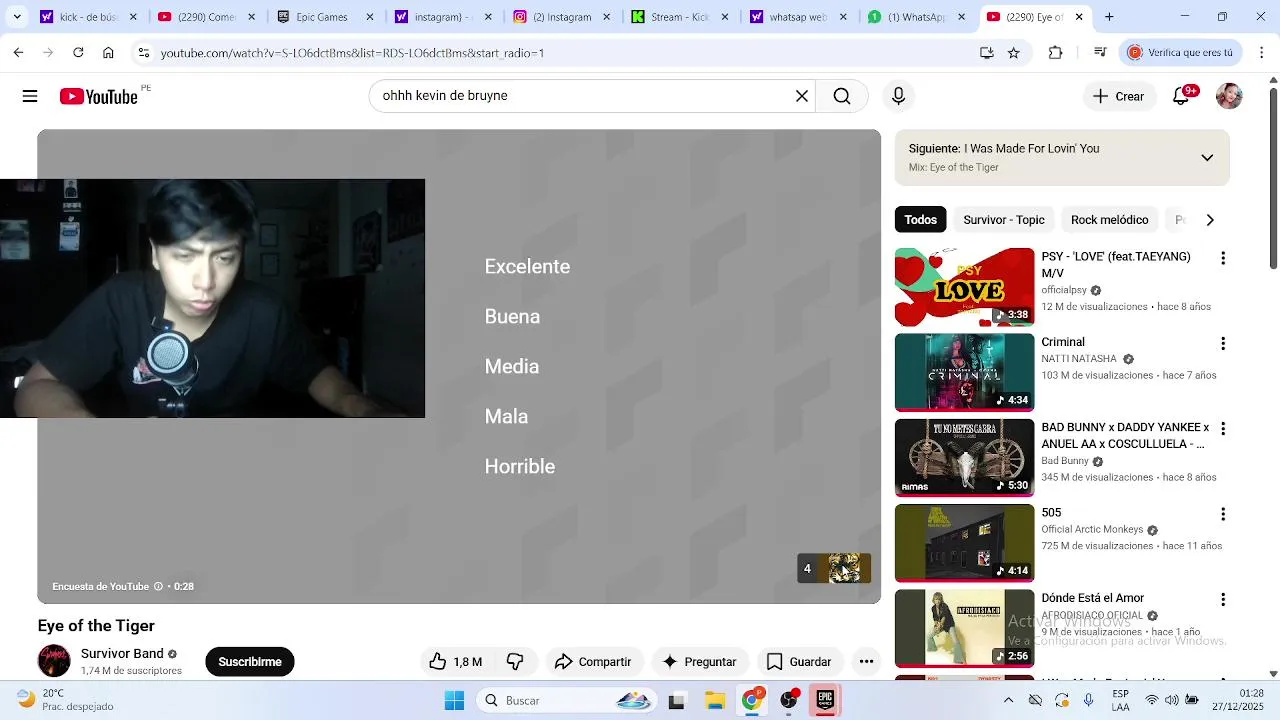Open the browser extensions puzzle icon
Image resolution: width=1280 pixels, height=720 pixels.
[x=1055, y=53]
